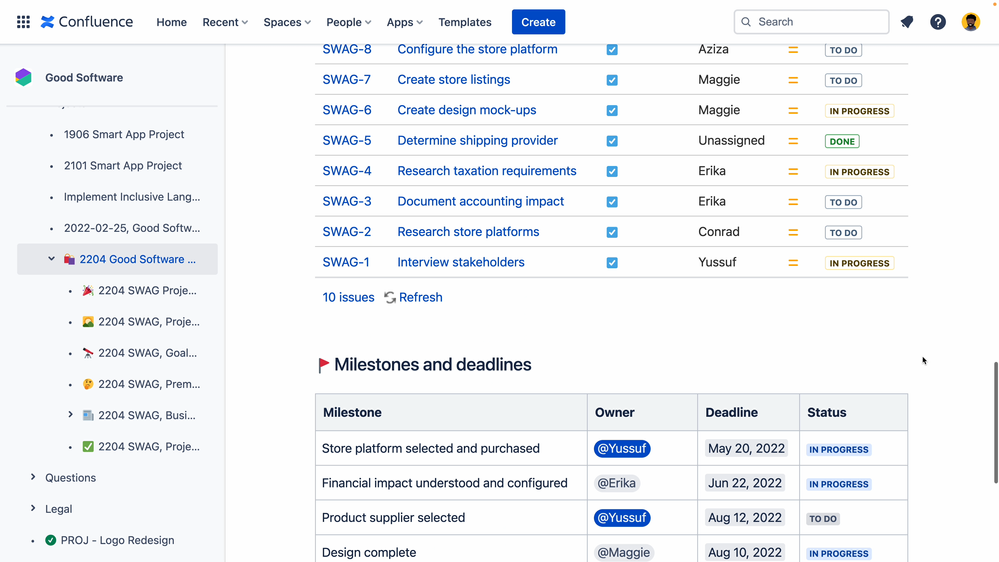Click the Create store listings link

(x=454, y=80)
